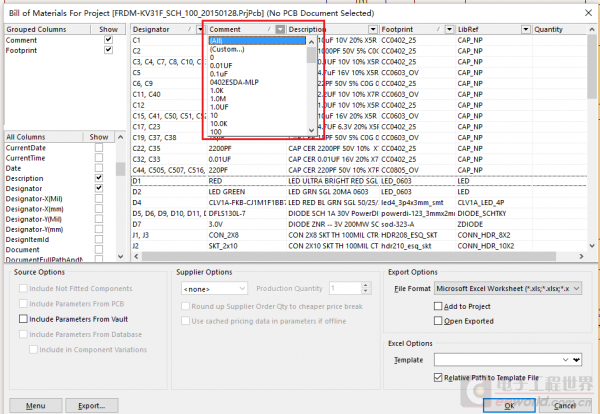Close Comment column filter dropdown arrow
The height and width of the screenshot is (414, 600).
point(280,29)
